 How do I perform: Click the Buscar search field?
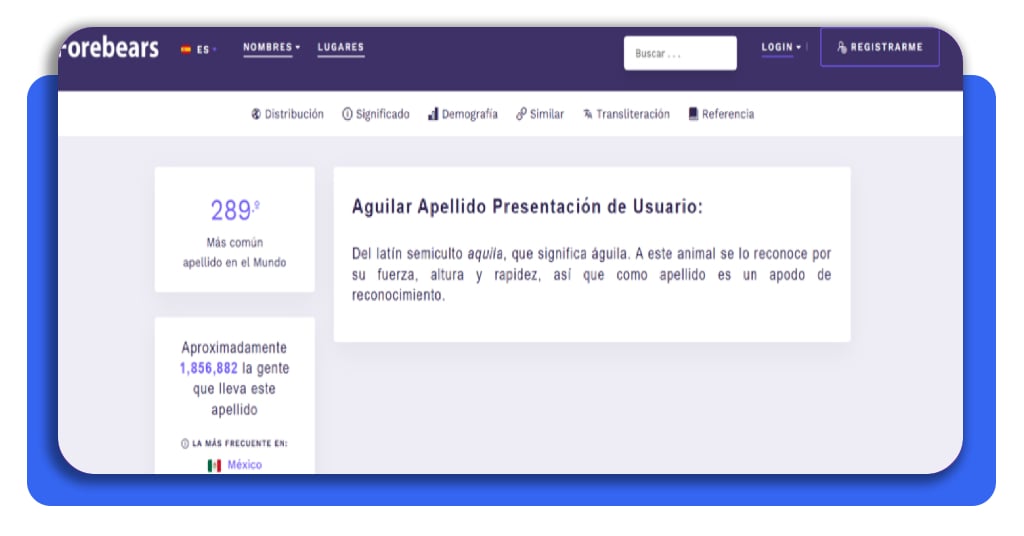(x=680, y=53)
